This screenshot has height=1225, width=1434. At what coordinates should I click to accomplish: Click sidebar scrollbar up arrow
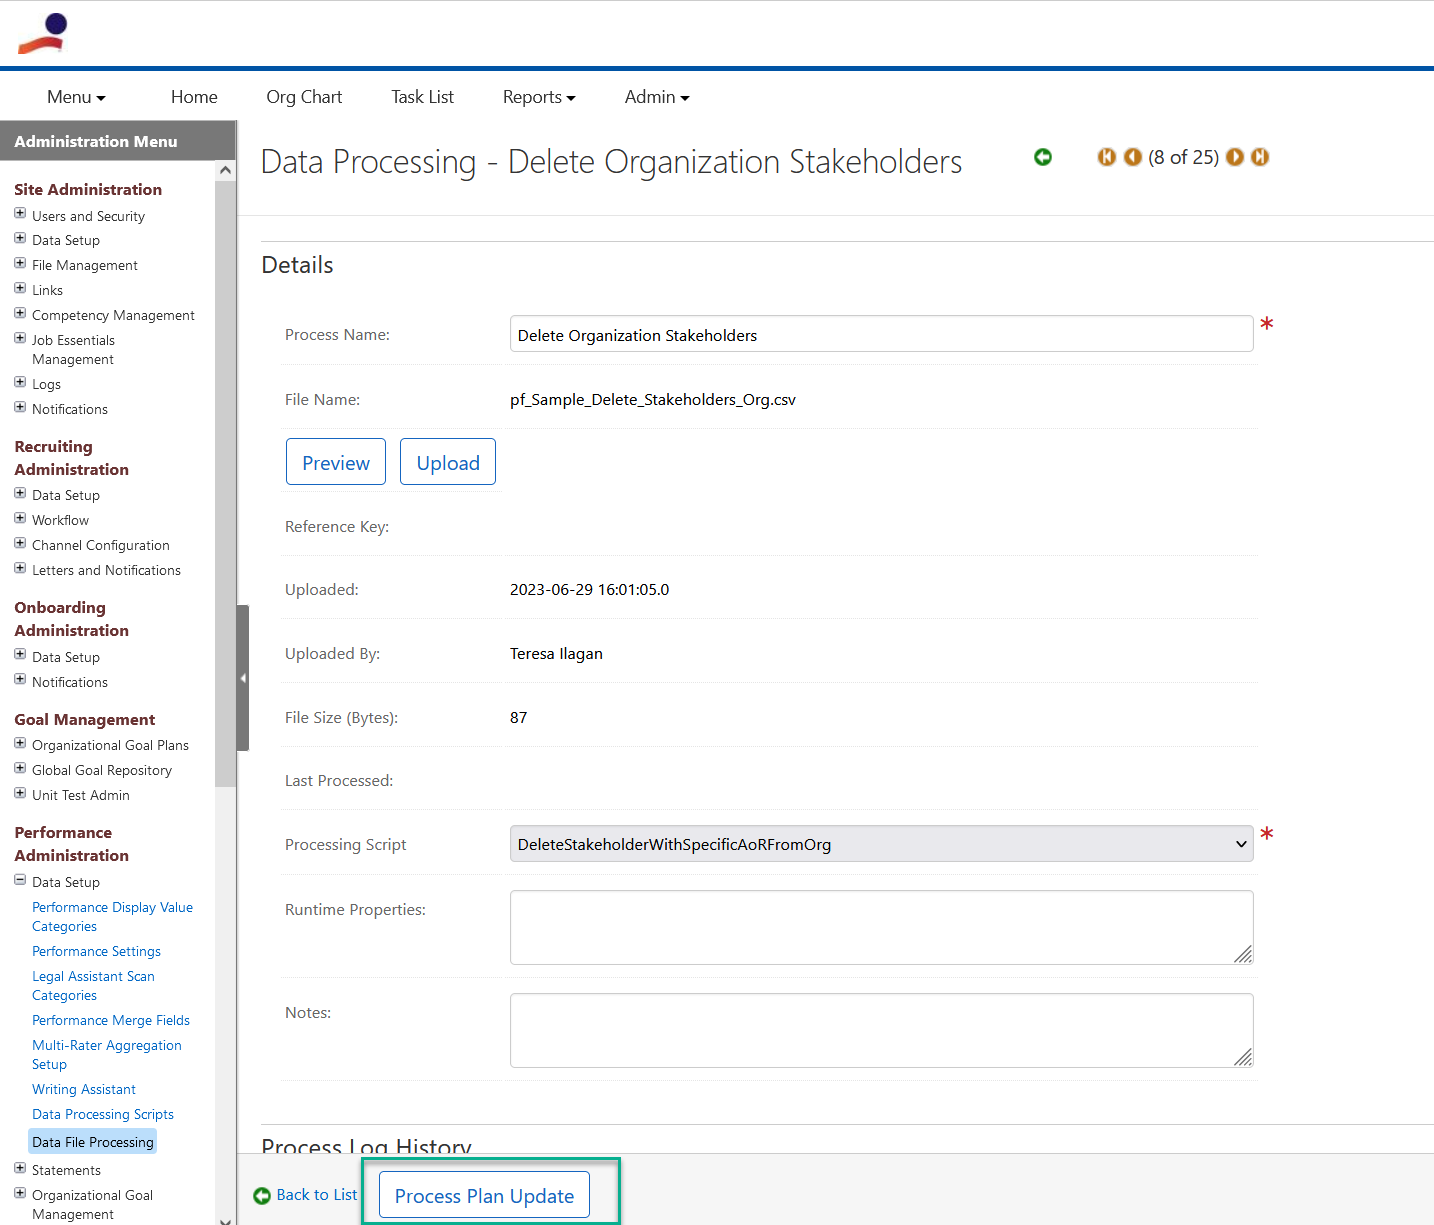(x=225, y=170)
